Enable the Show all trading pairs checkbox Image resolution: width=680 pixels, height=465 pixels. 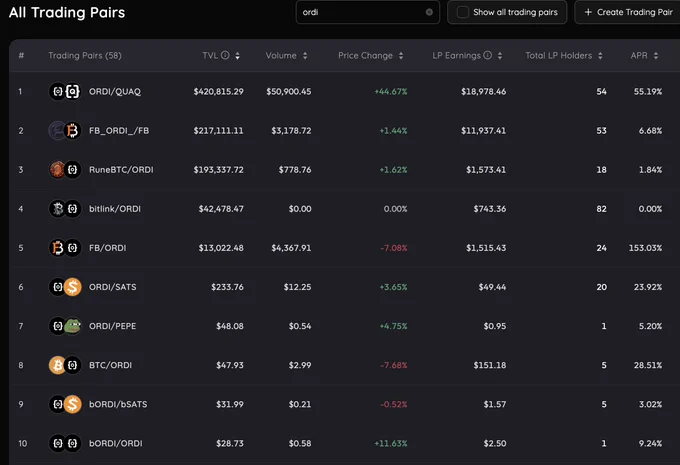463,12
